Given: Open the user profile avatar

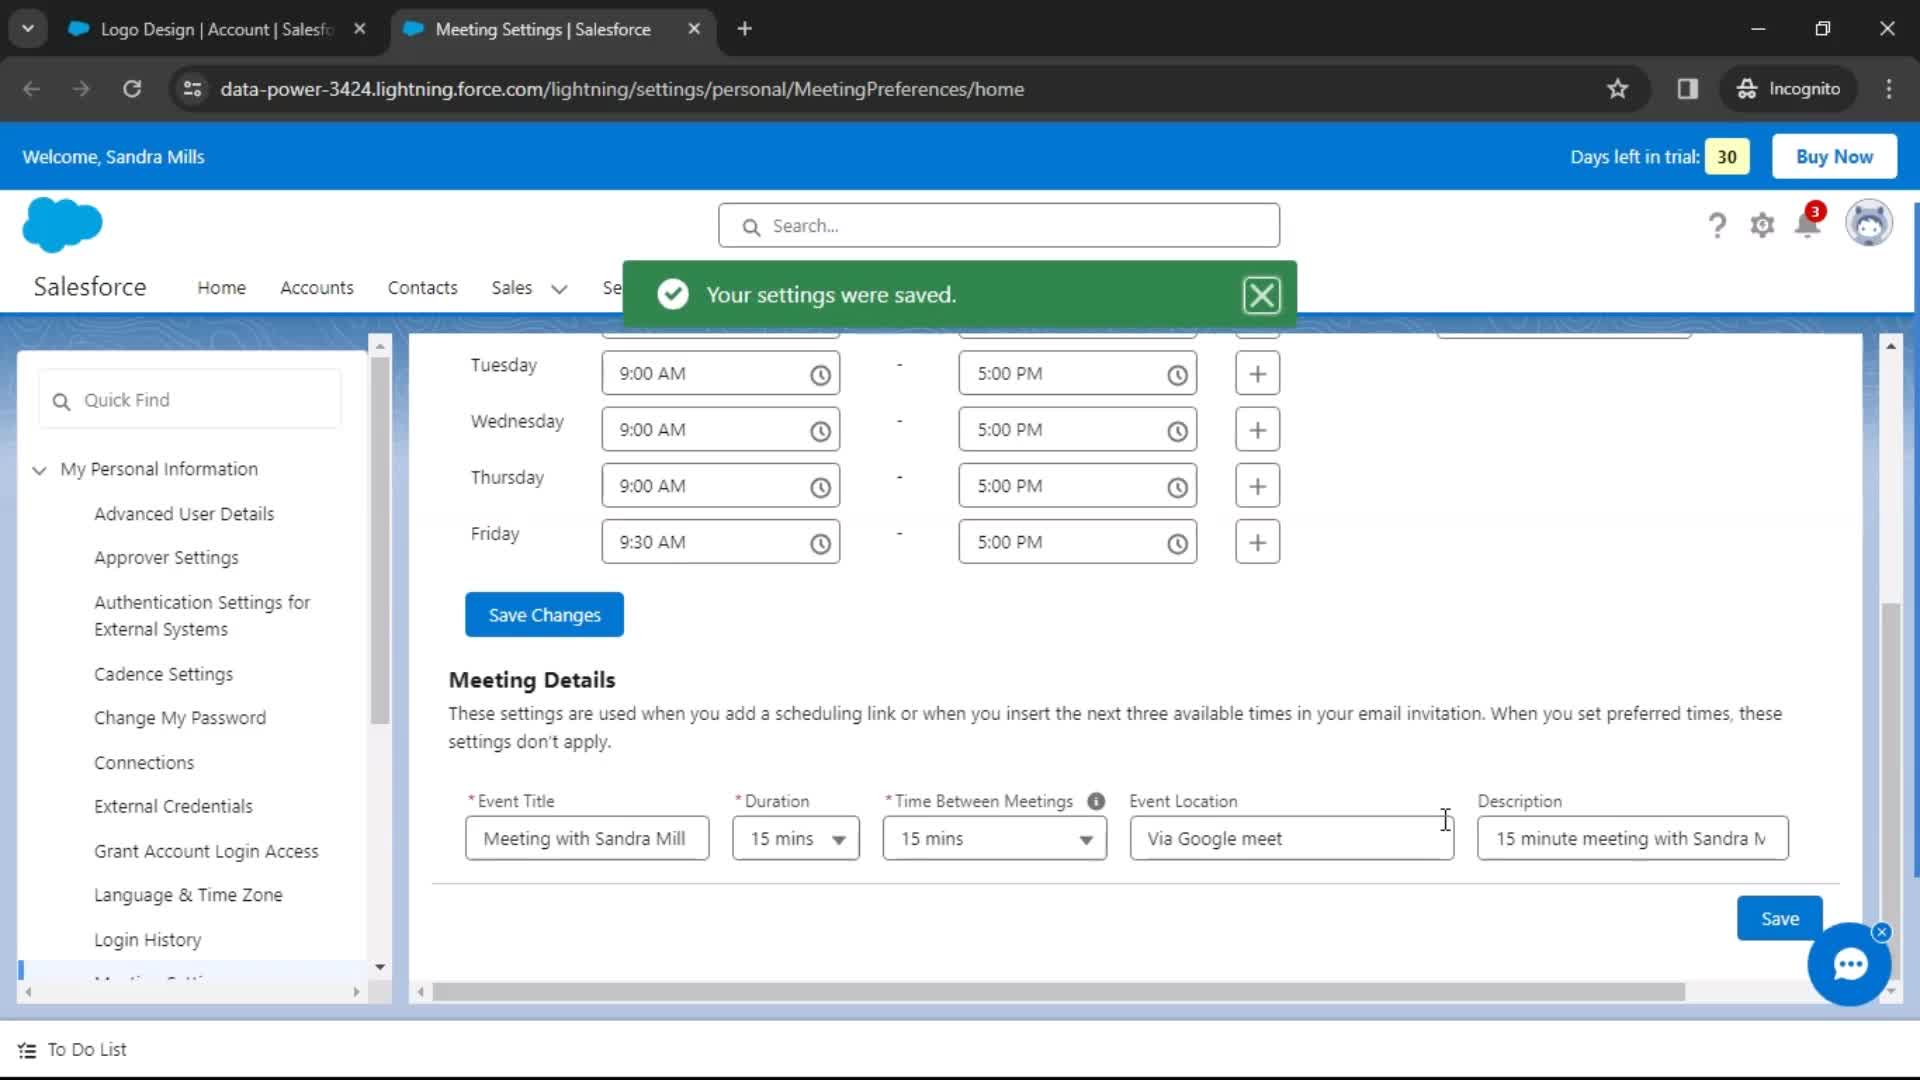Looking at the screenshot, I should pos(1869,223).
